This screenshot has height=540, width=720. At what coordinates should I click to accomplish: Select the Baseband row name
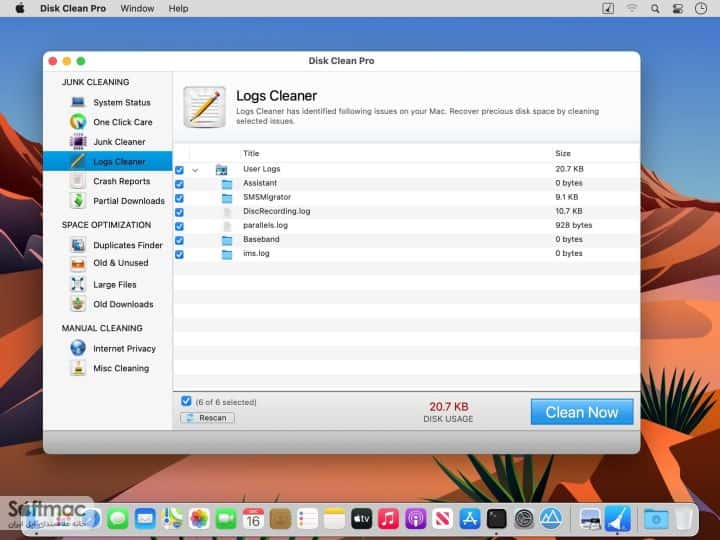(x=261, y=239)
